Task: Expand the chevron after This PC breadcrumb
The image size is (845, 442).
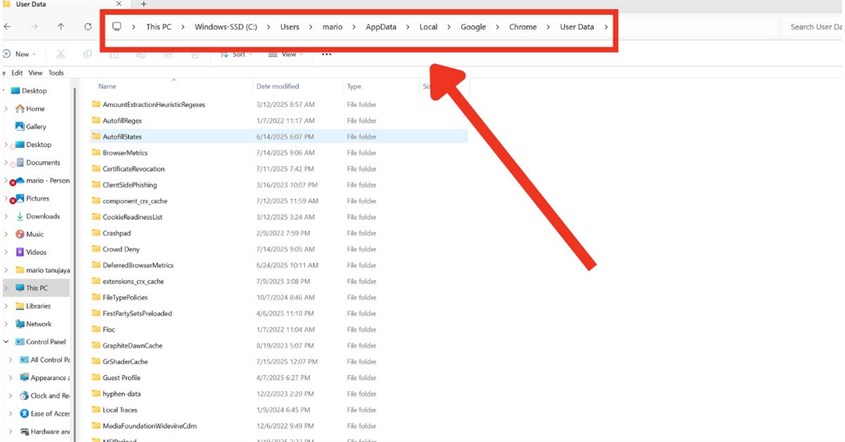Action: point(183,26)
